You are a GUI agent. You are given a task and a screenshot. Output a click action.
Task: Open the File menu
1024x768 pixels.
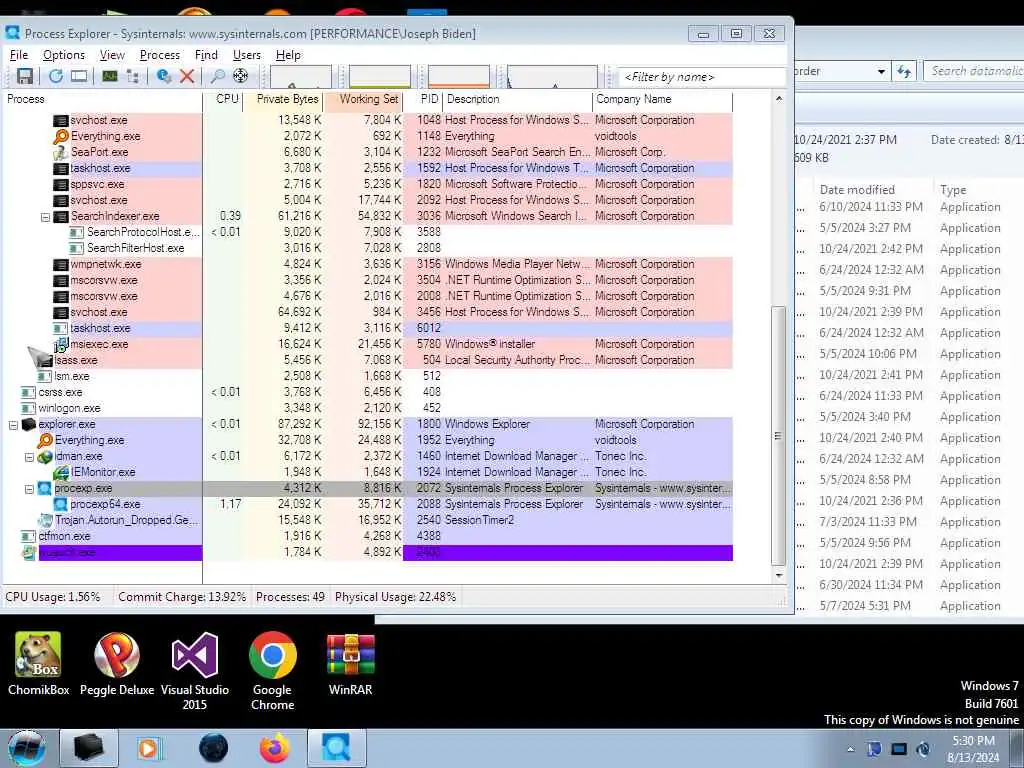[19, 55]
